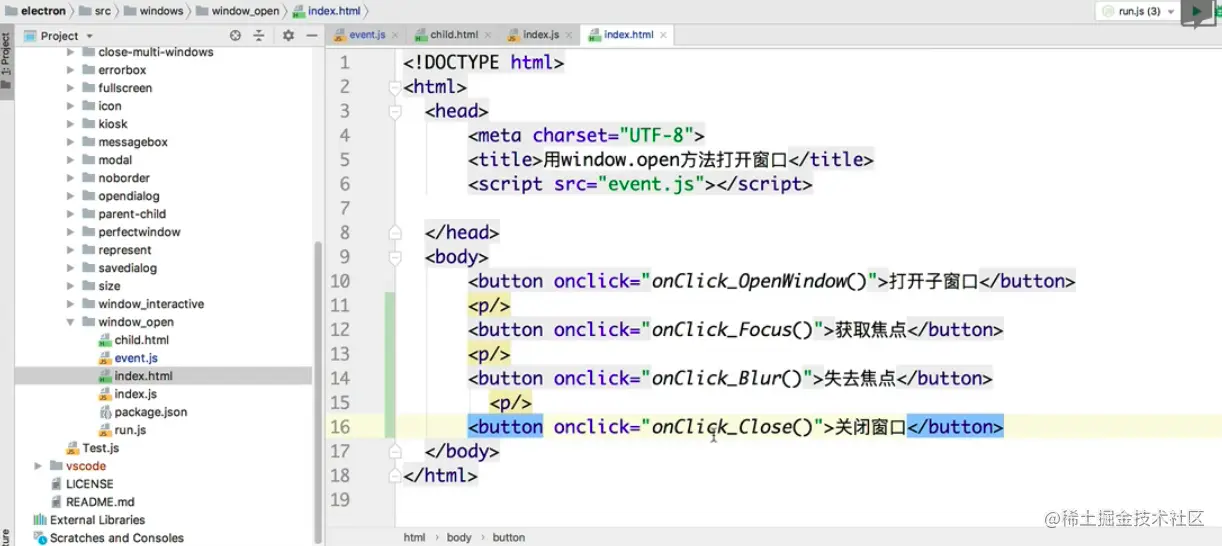
Task: Click the README.md file icon
Action: pos(57,502)
